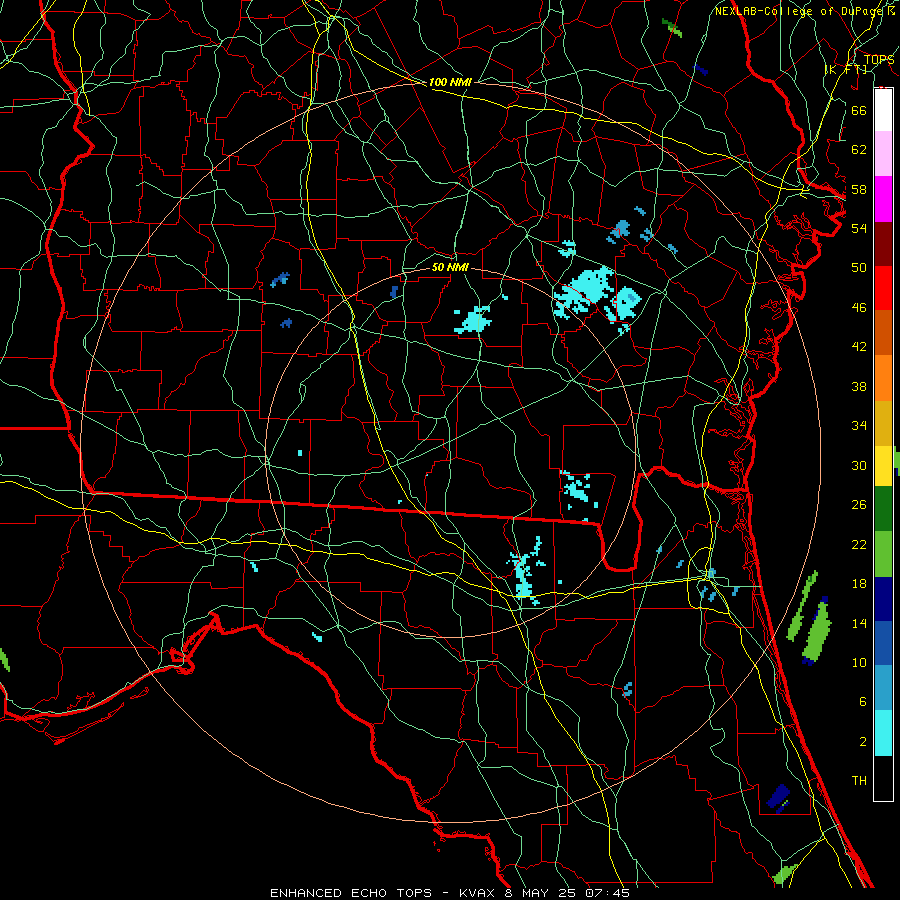Click the 50 NMI range ring label
Screen dimensions: 900x900
(450, 267)
